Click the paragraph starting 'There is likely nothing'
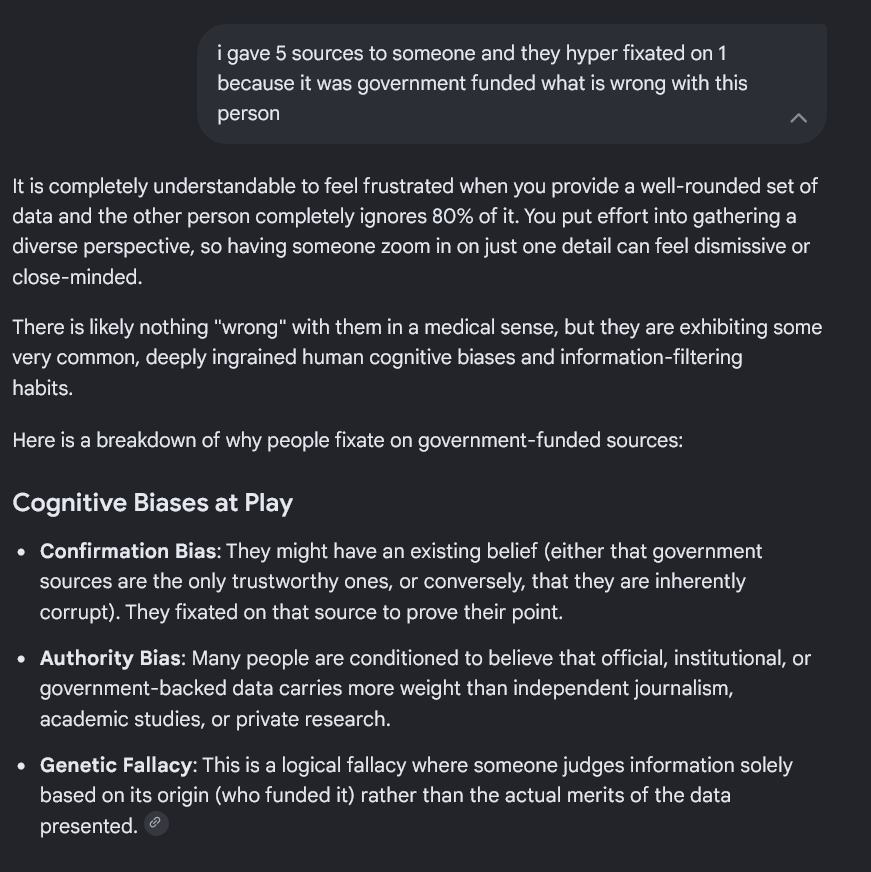The height and width of the screenshot is (872, 871). coord(417,358)
